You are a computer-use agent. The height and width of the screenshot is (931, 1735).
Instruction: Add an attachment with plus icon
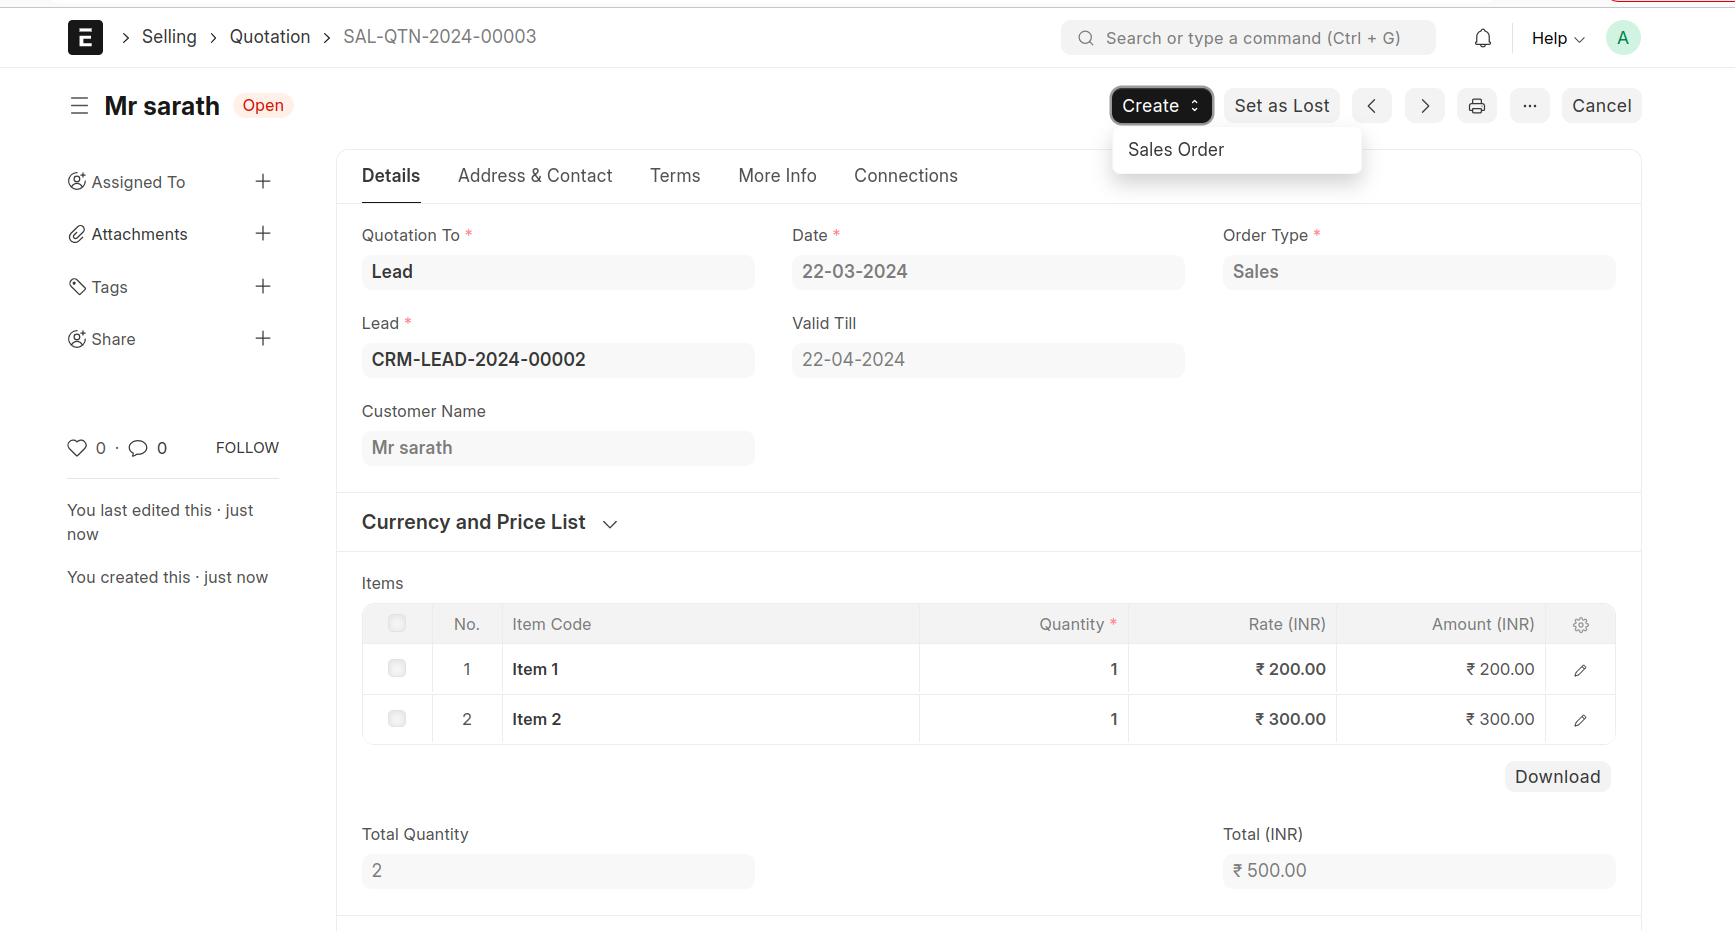[263, 234]
